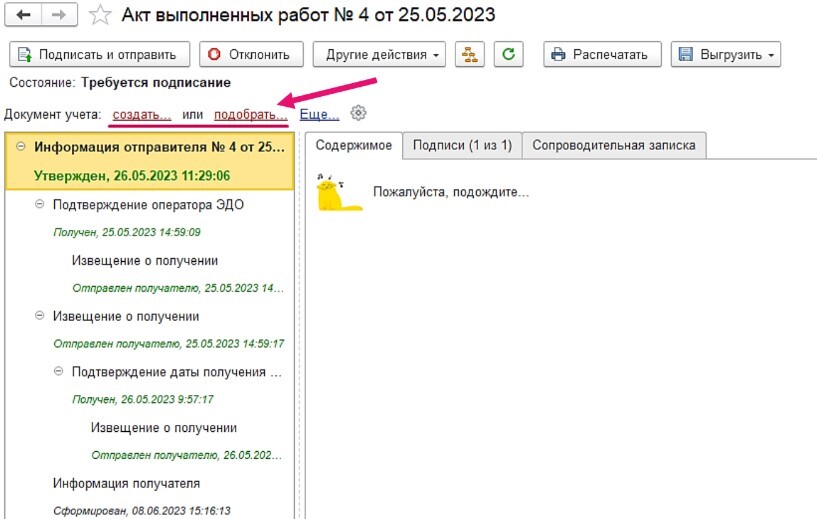Screen dimensions: 817x519
Task: Open the Еще... link
Action: click(x=319, y=115)
